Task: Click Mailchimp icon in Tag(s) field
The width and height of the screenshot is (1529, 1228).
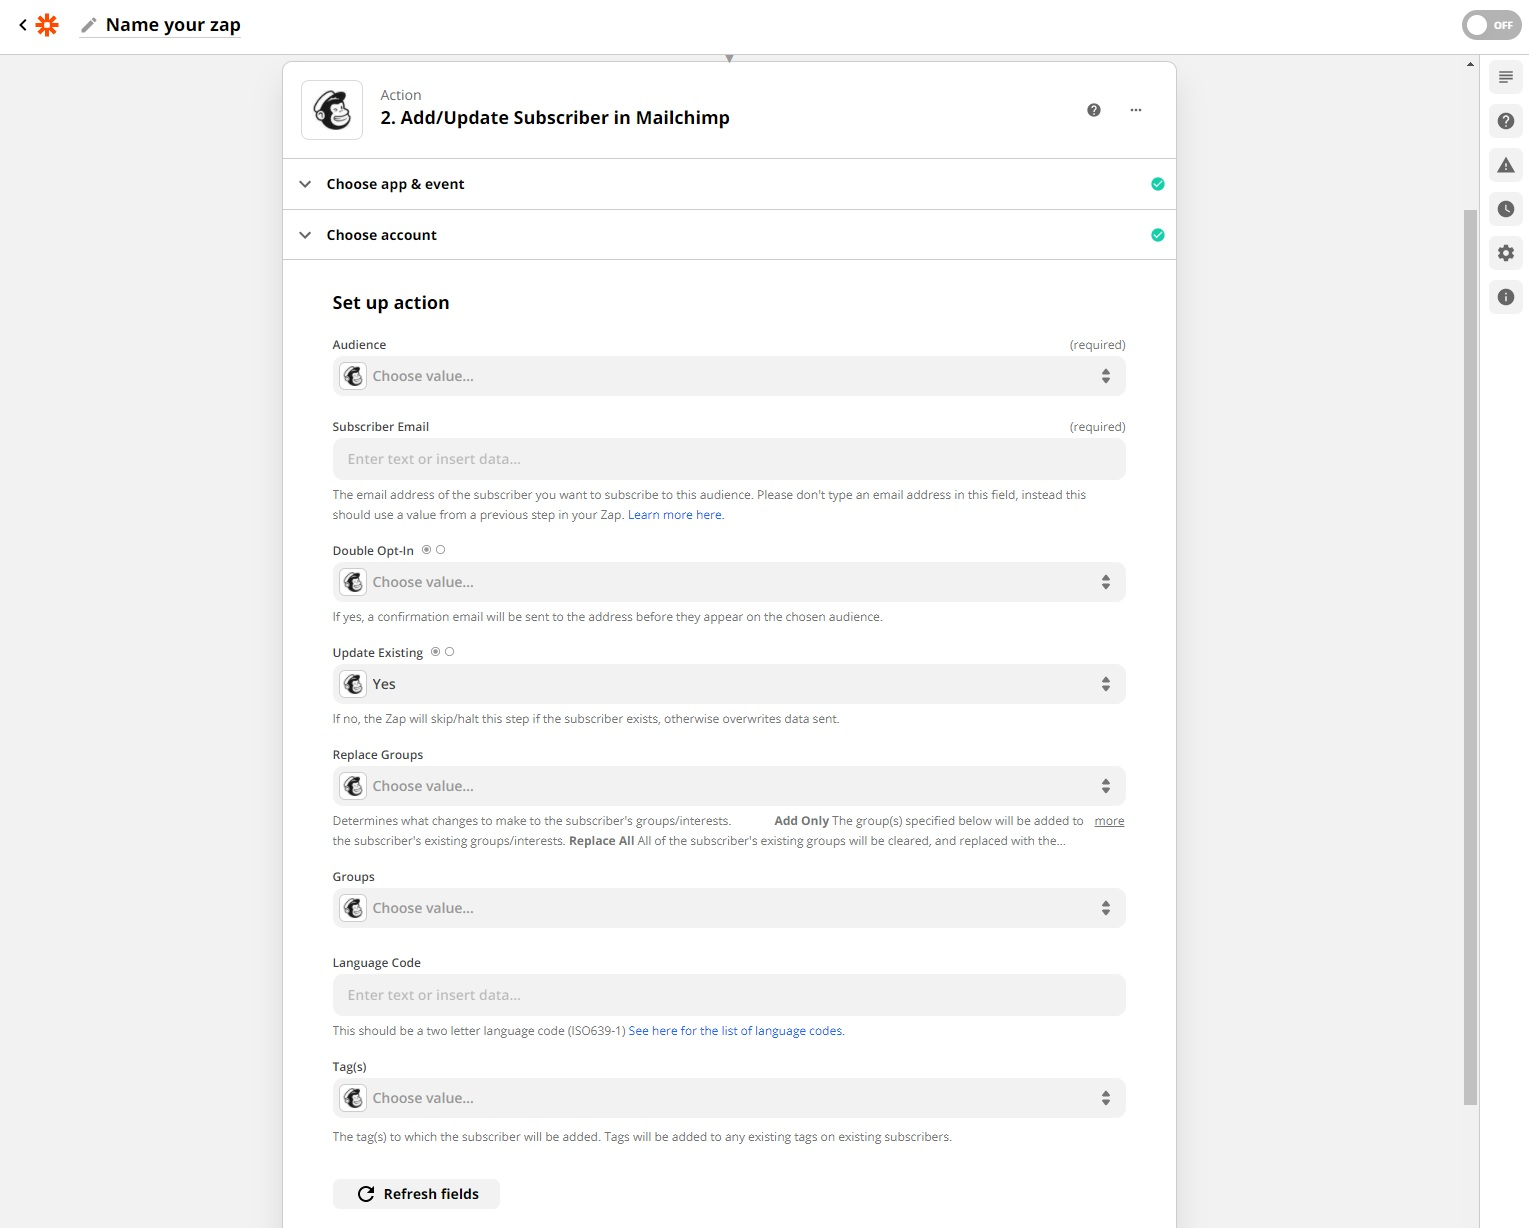Action: point(353,1098)
